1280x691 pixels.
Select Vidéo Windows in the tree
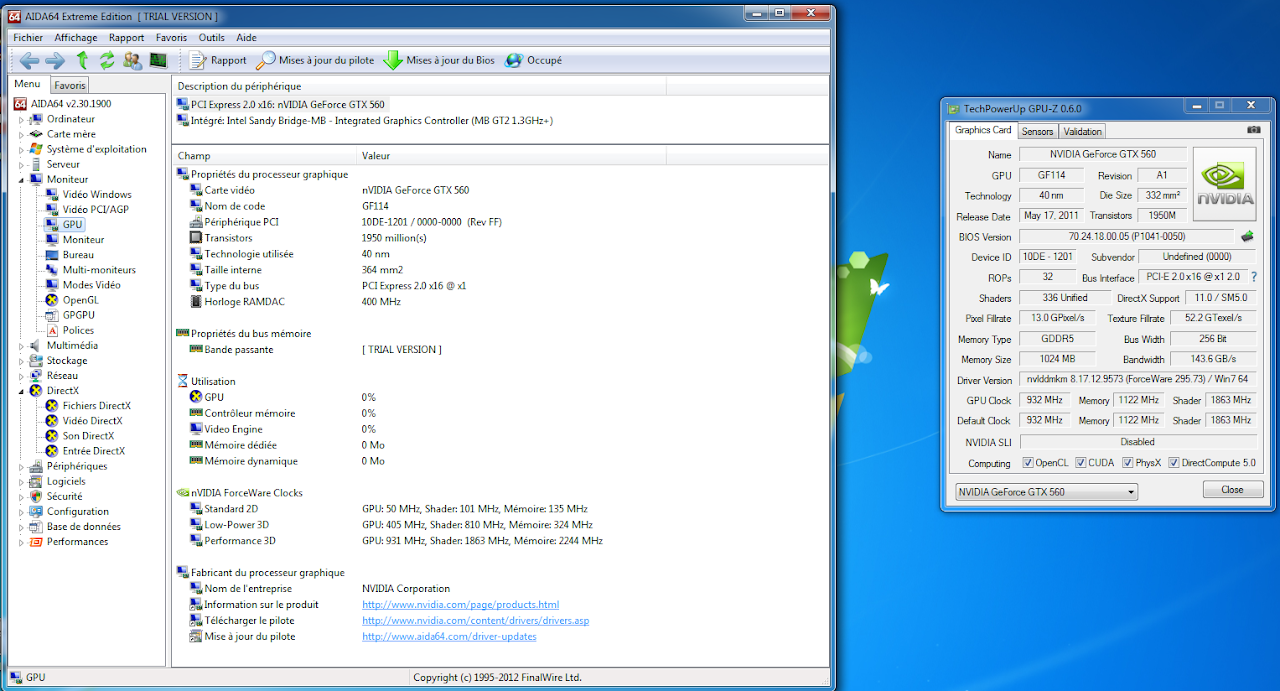tap(89, 194)
